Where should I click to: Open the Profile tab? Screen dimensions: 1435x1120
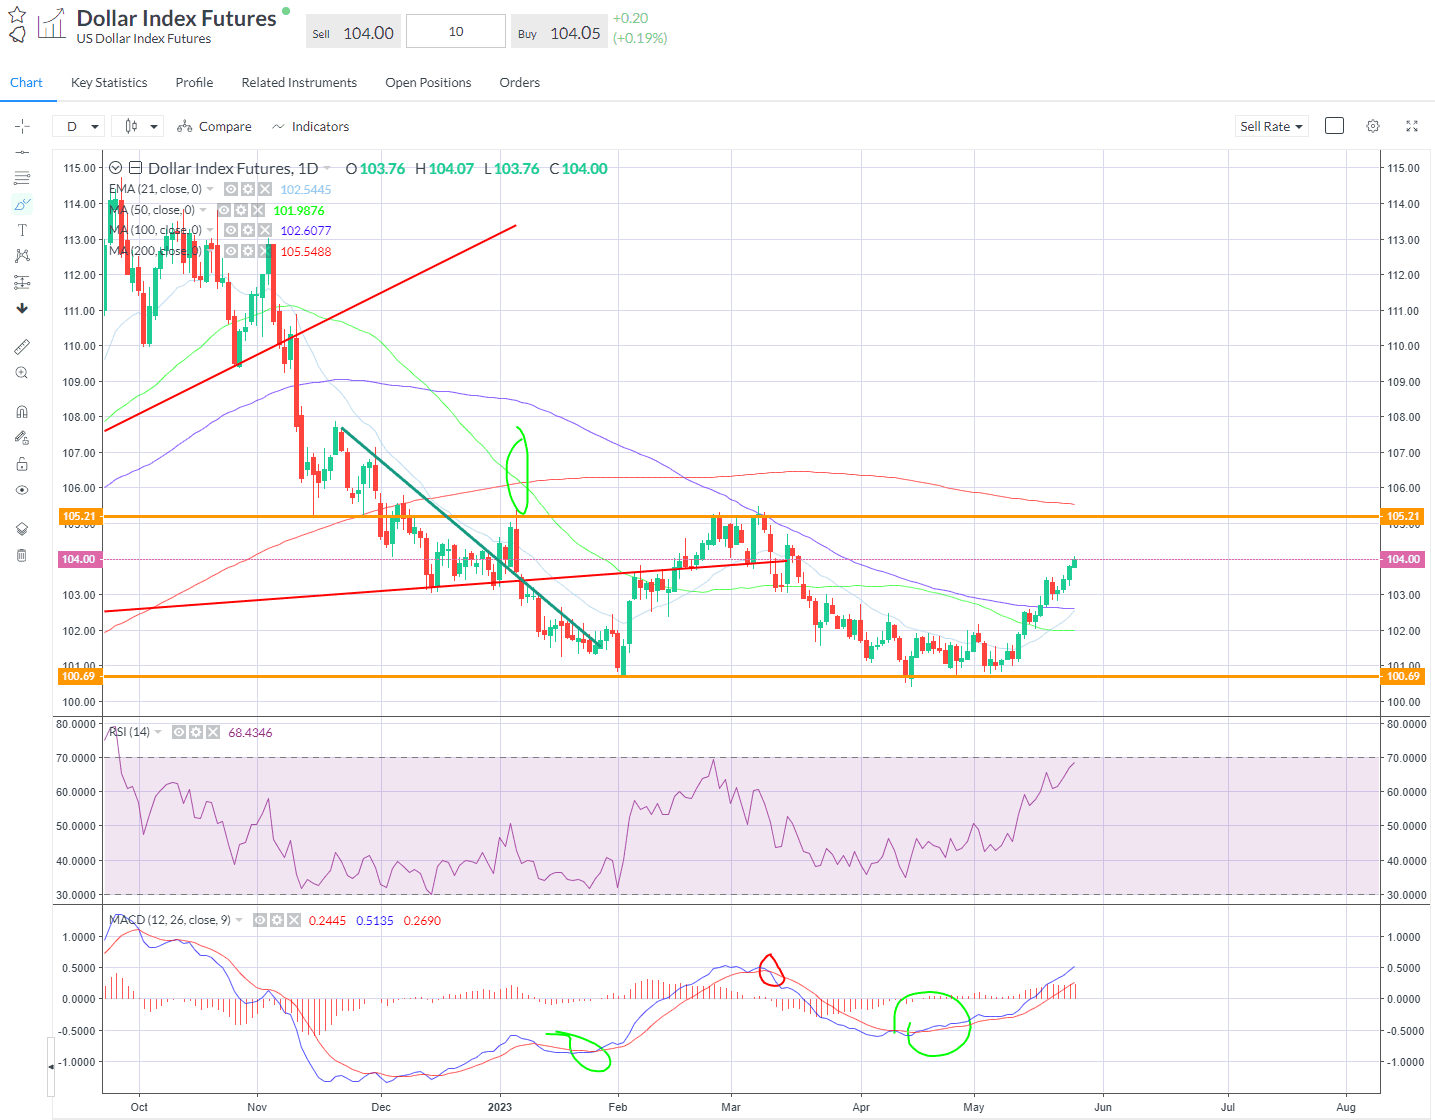tap(194, 83)
